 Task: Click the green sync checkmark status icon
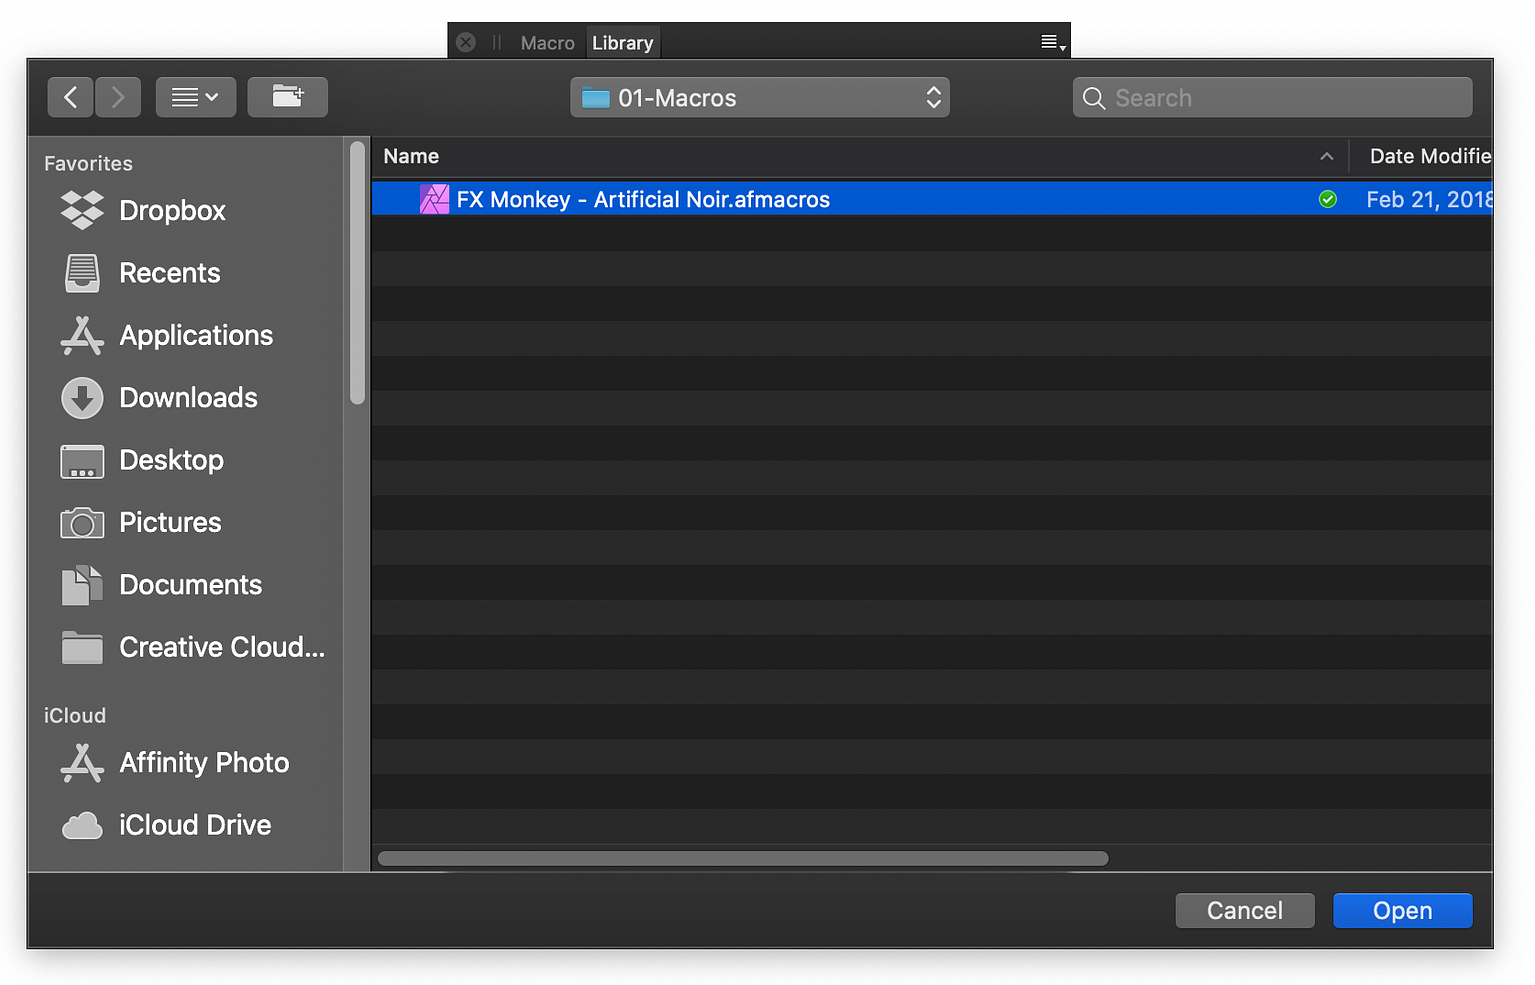pos(1328,199)
